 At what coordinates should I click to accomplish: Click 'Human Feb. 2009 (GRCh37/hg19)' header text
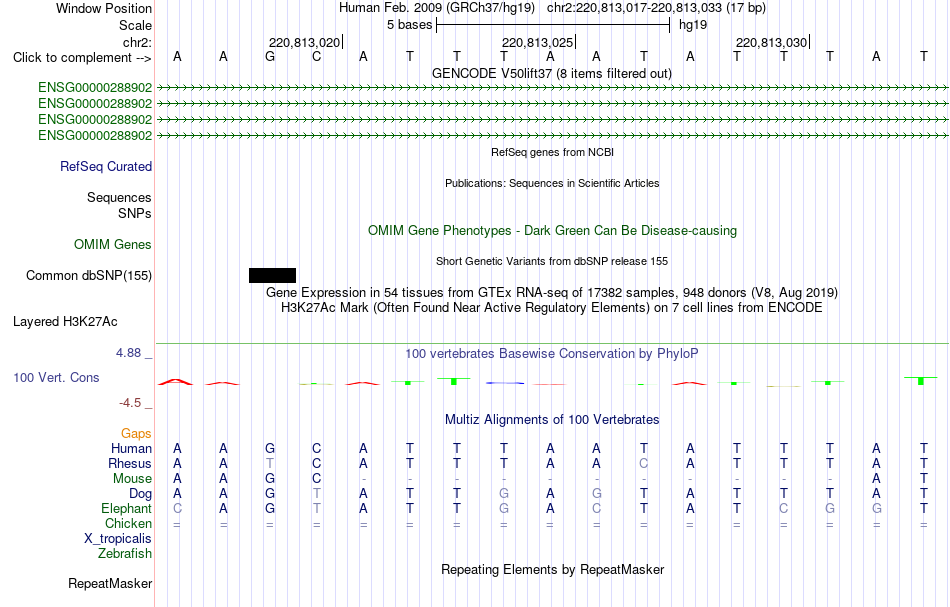point(437,8)
